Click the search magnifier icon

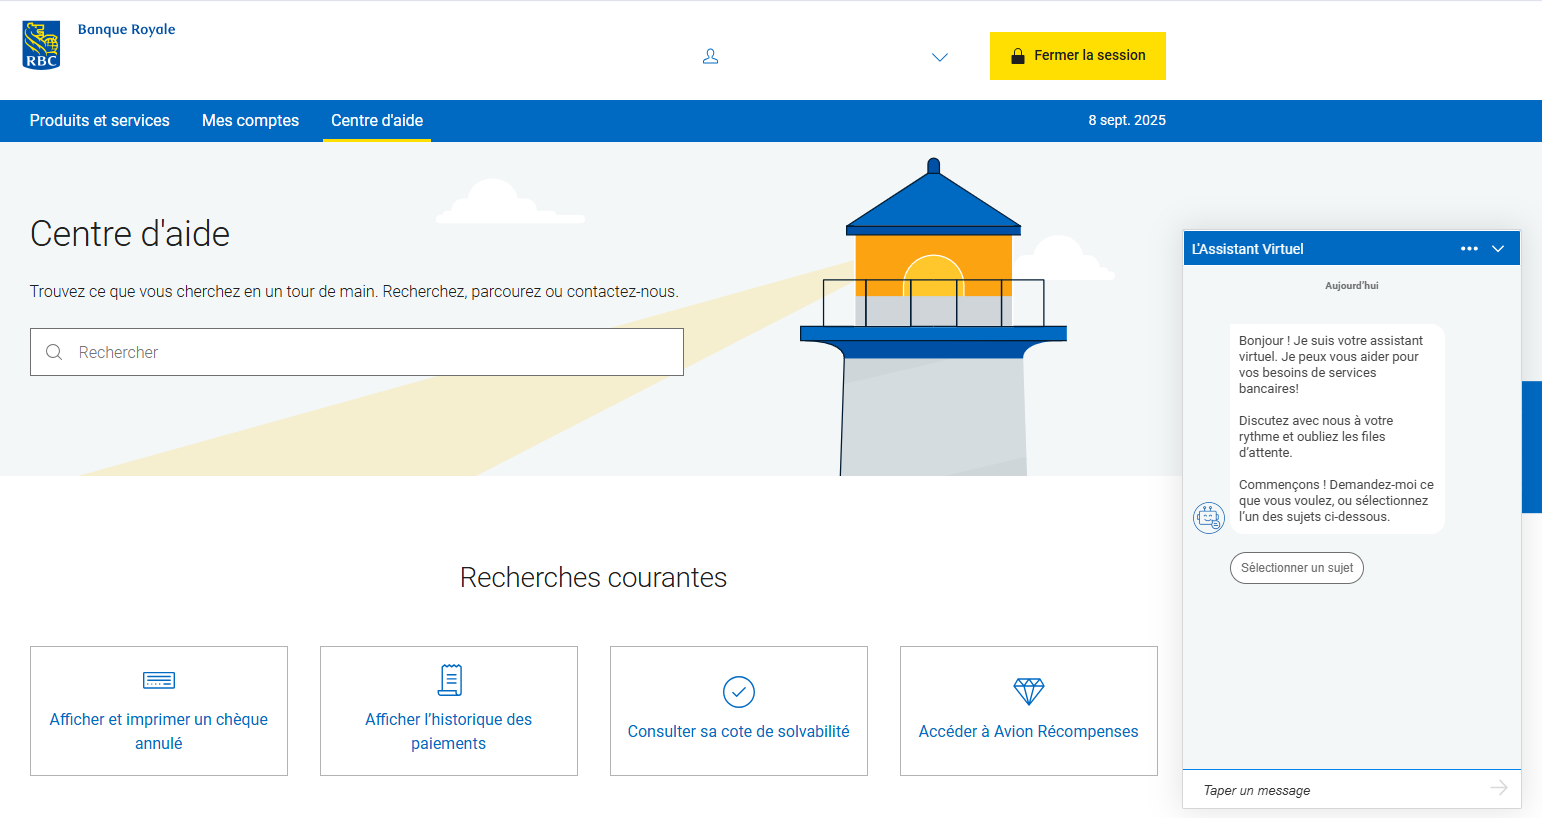54,352
